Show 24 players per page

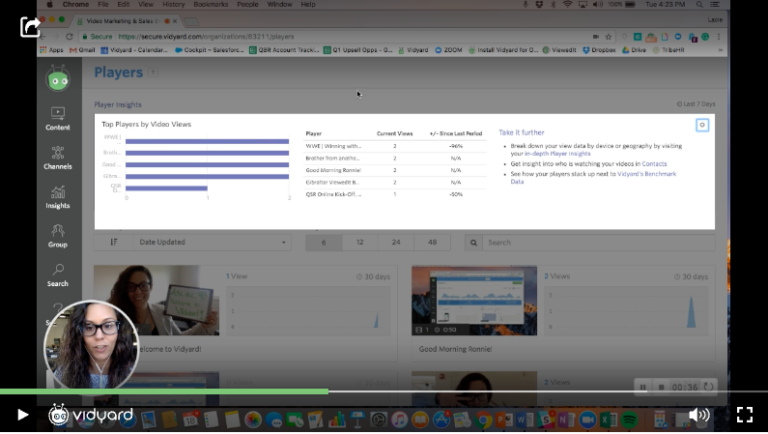[396, 242]
